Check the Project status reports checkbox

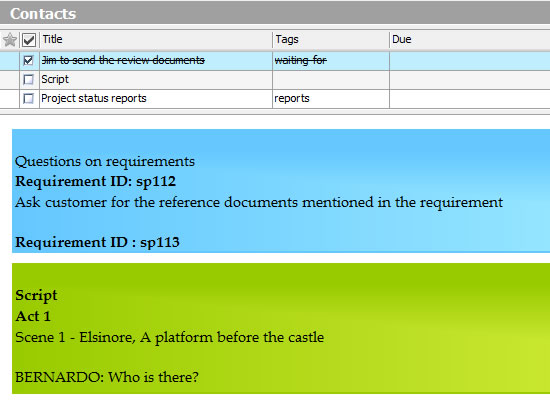pyautogui.click(x=28, y=98)
